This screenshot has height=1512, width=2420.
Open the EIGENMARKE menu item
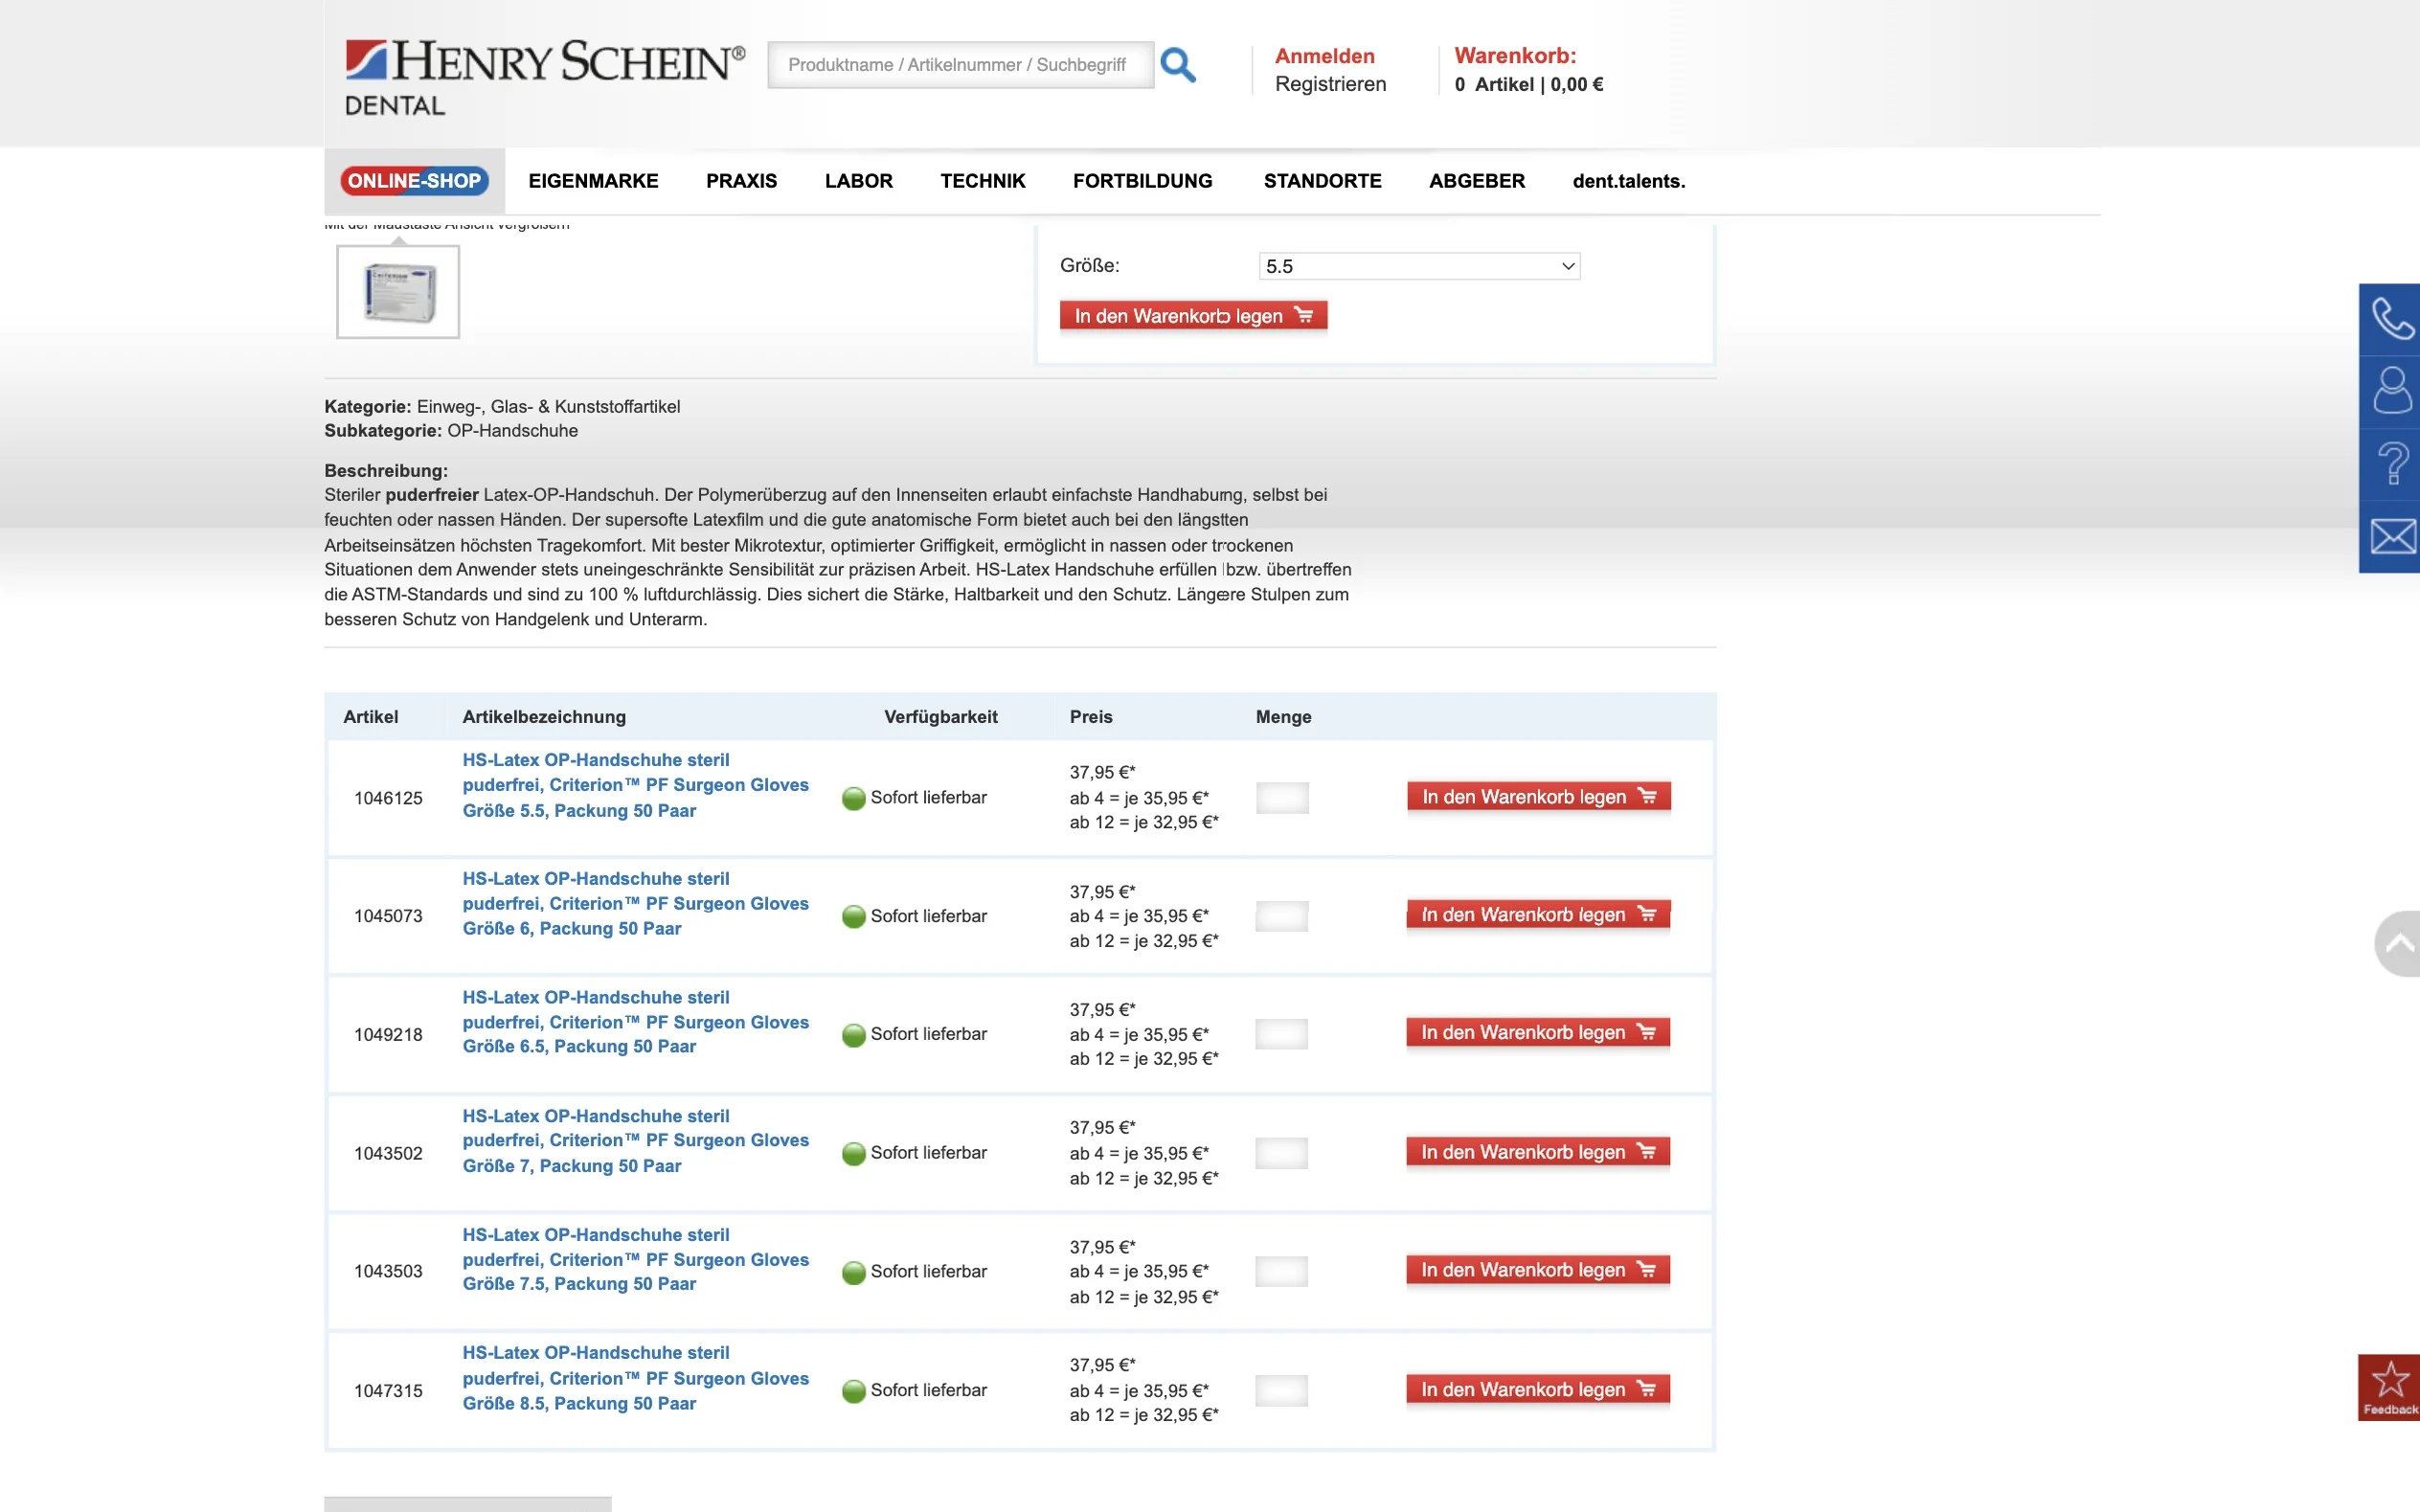point(593,181)
